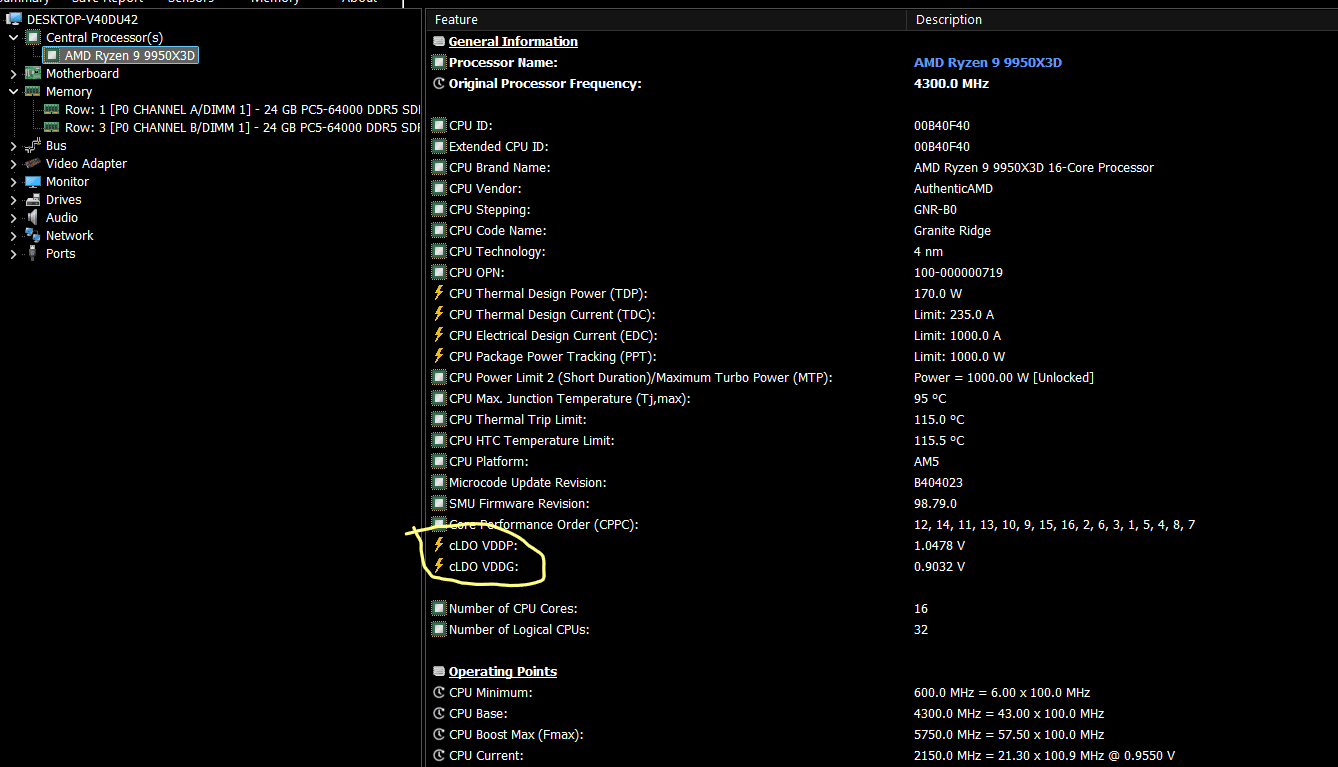Click the RAM stick icon for Row: 3
Image resolution: width=1338 pixels, height=767 pixels.
(52, 127)
